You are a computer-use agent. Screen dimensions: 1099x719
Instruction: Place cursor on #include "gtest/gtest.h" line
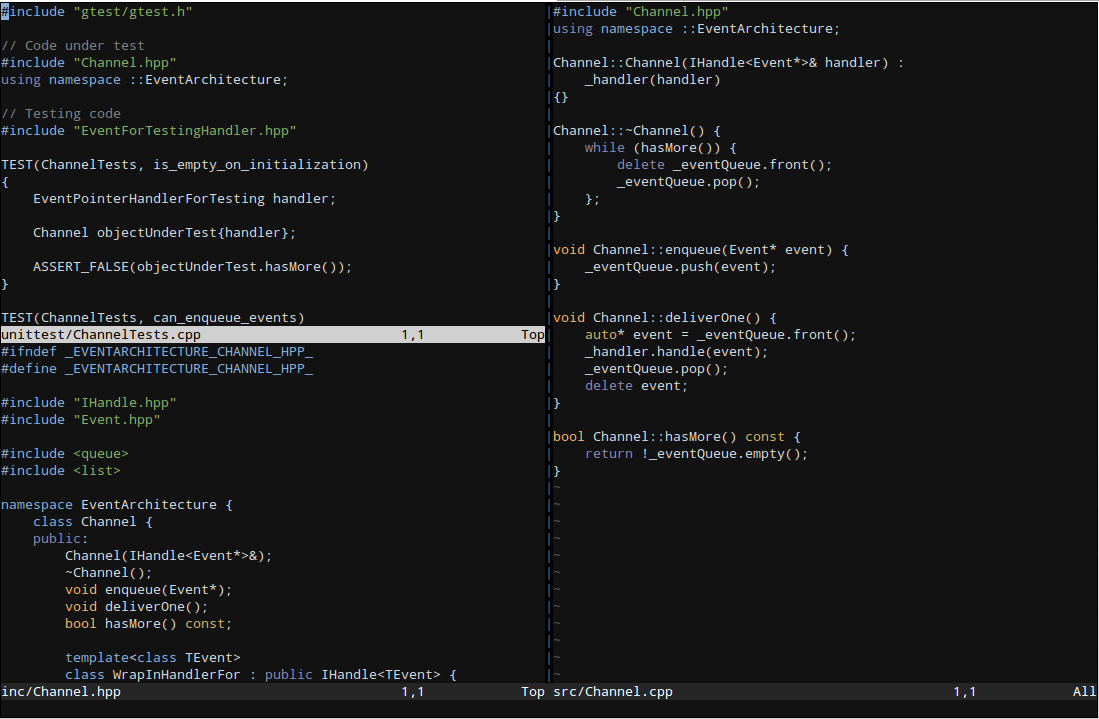[x=97, y=12]
